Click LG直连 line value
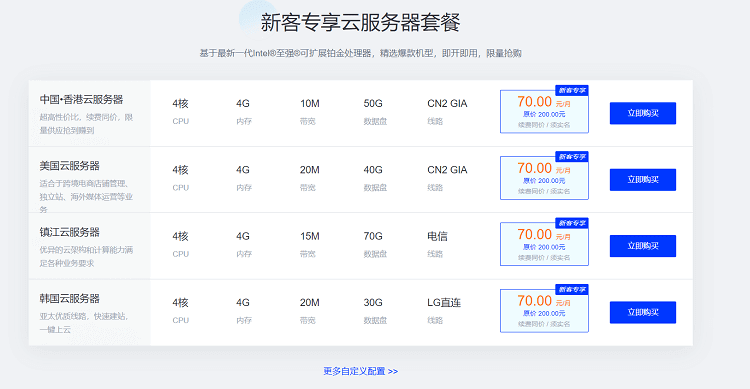Screen dimensions: 750x389 (x=444, y=303)
